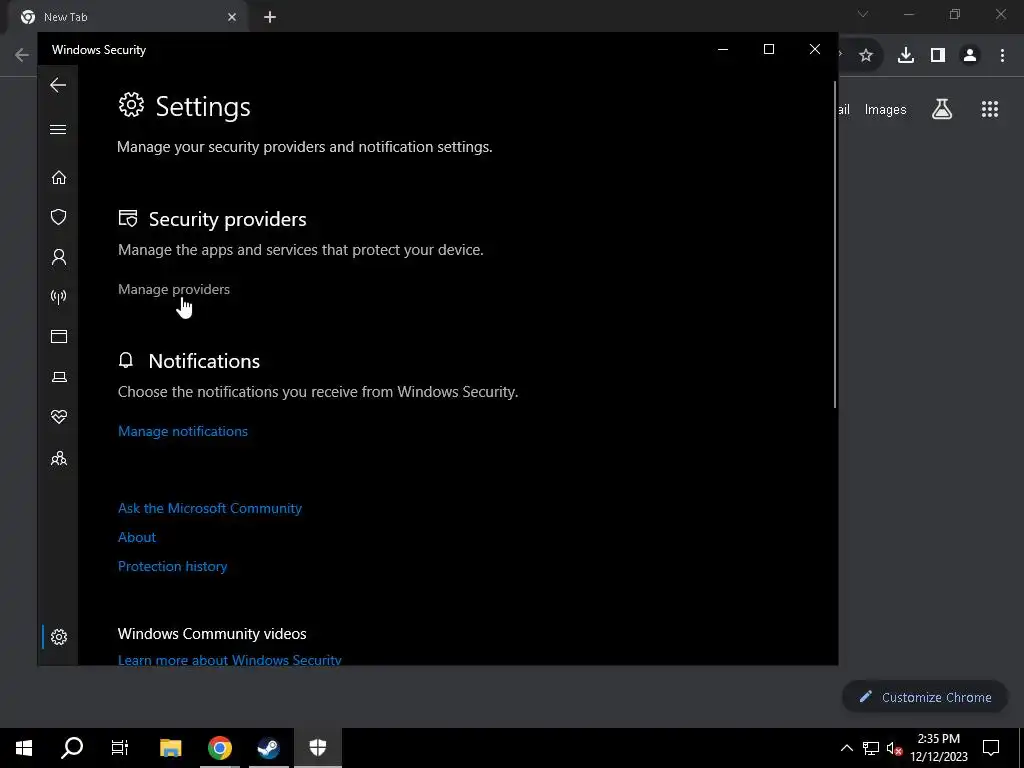
Task: Open notification action center icon
Action: tap(991, 748)
